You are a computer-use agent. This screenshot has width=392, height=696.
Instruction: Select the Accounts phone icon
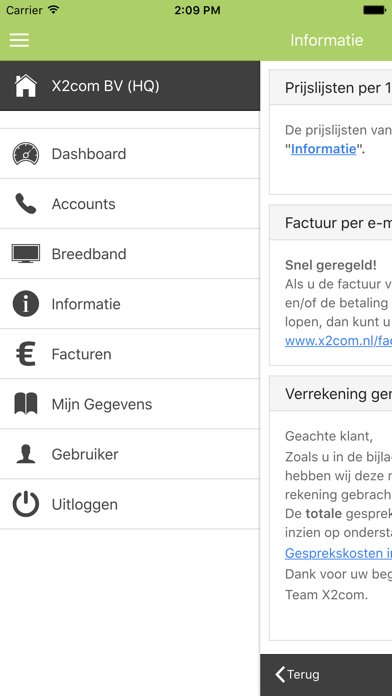26,204
